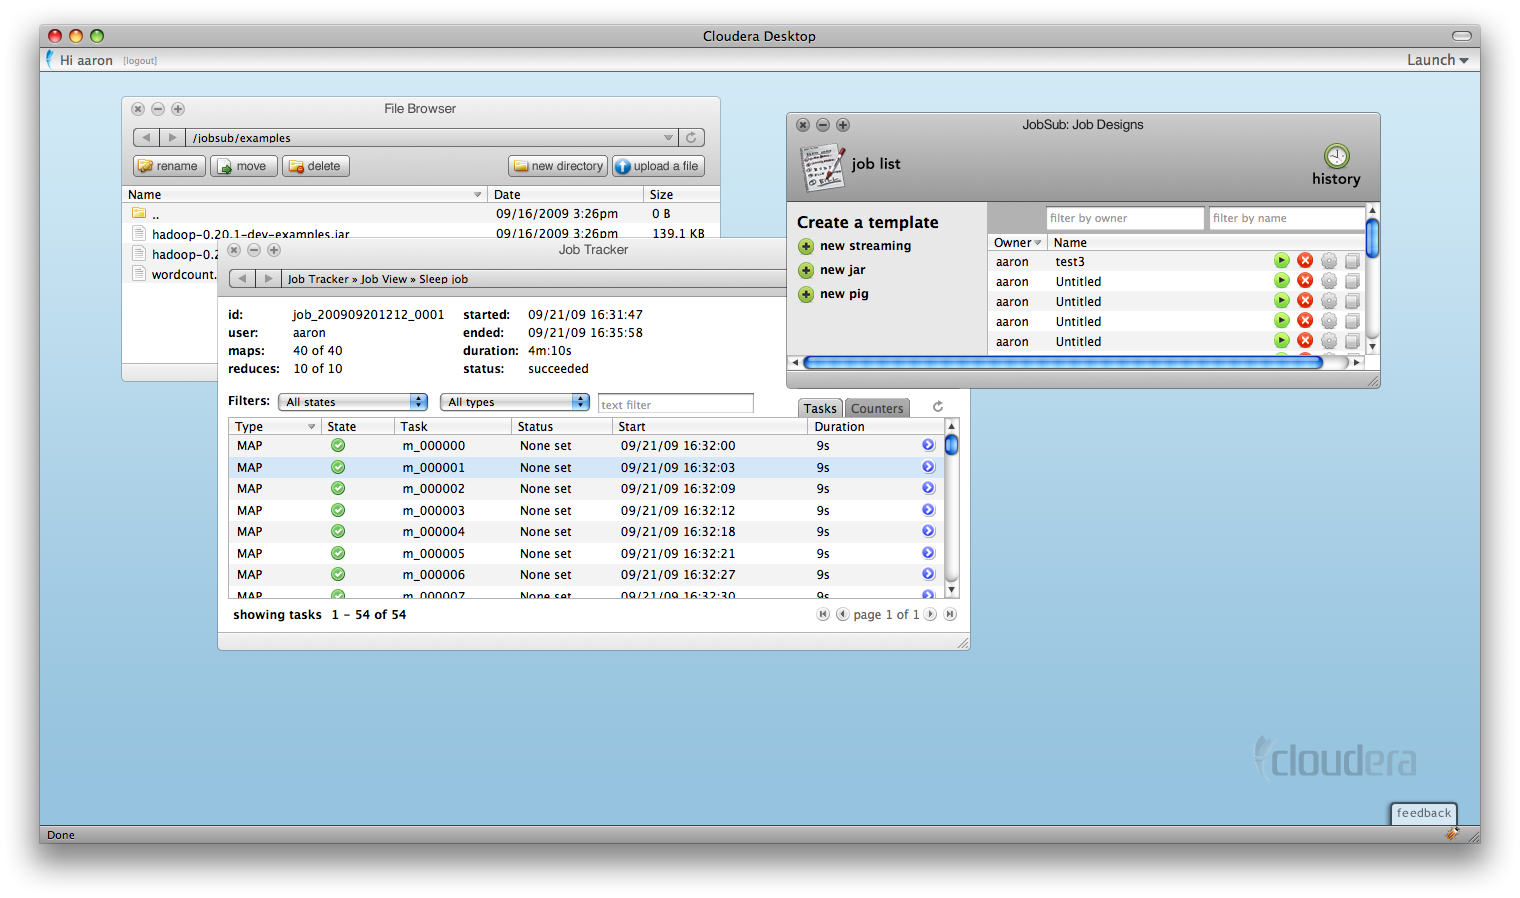Create new jar template
This screenshot has height=898, width=1520.
tap(843, 270)
